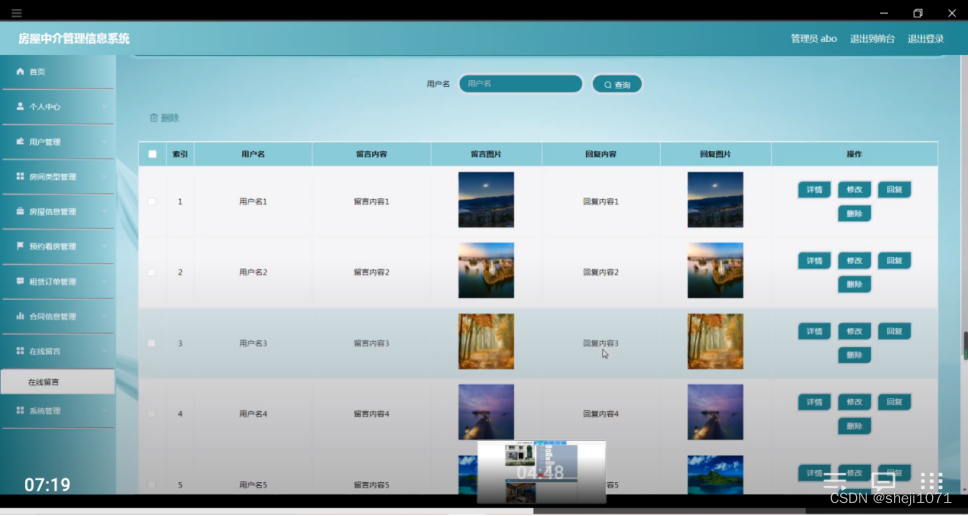Click the bar-chart icon for 合同信息管理
This screenshot has height=516, width=968.
coord(20,316)
